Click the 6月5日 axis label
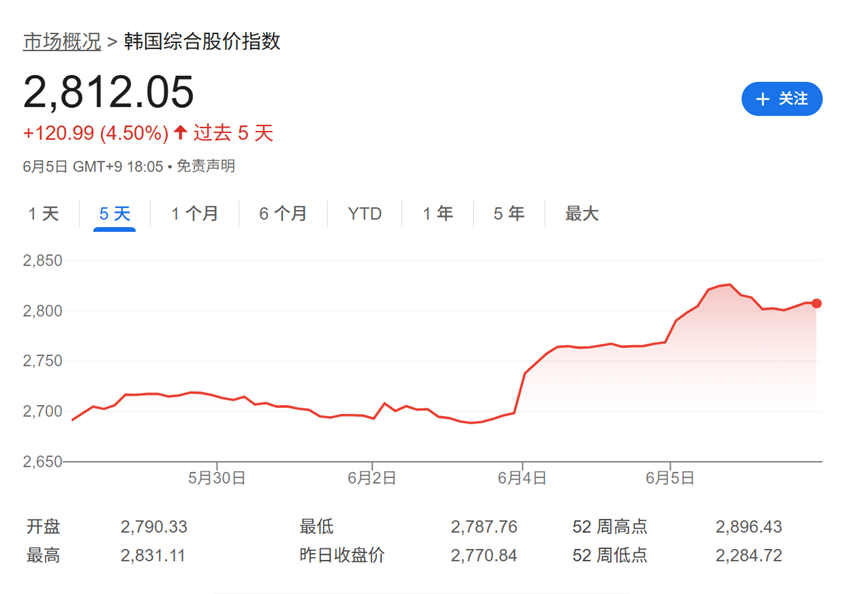This screenshot has height=594, width=865. pyautogui.click(x=670, y=478)
